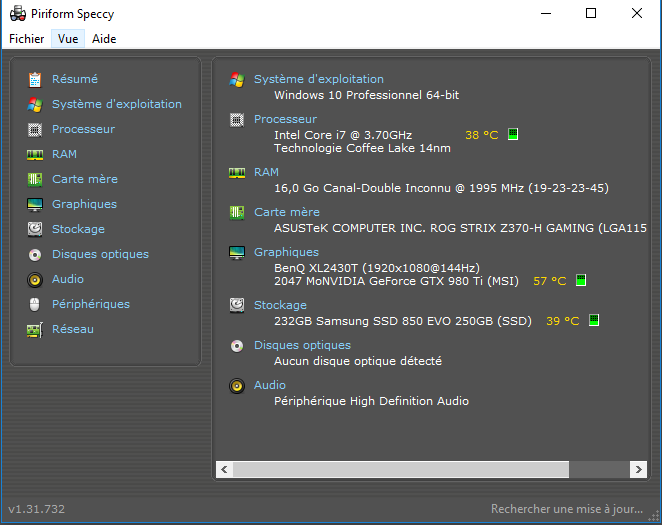Open the Fichier menu
The width and height of the screenshot is (662, 525).
coord(27,39)
